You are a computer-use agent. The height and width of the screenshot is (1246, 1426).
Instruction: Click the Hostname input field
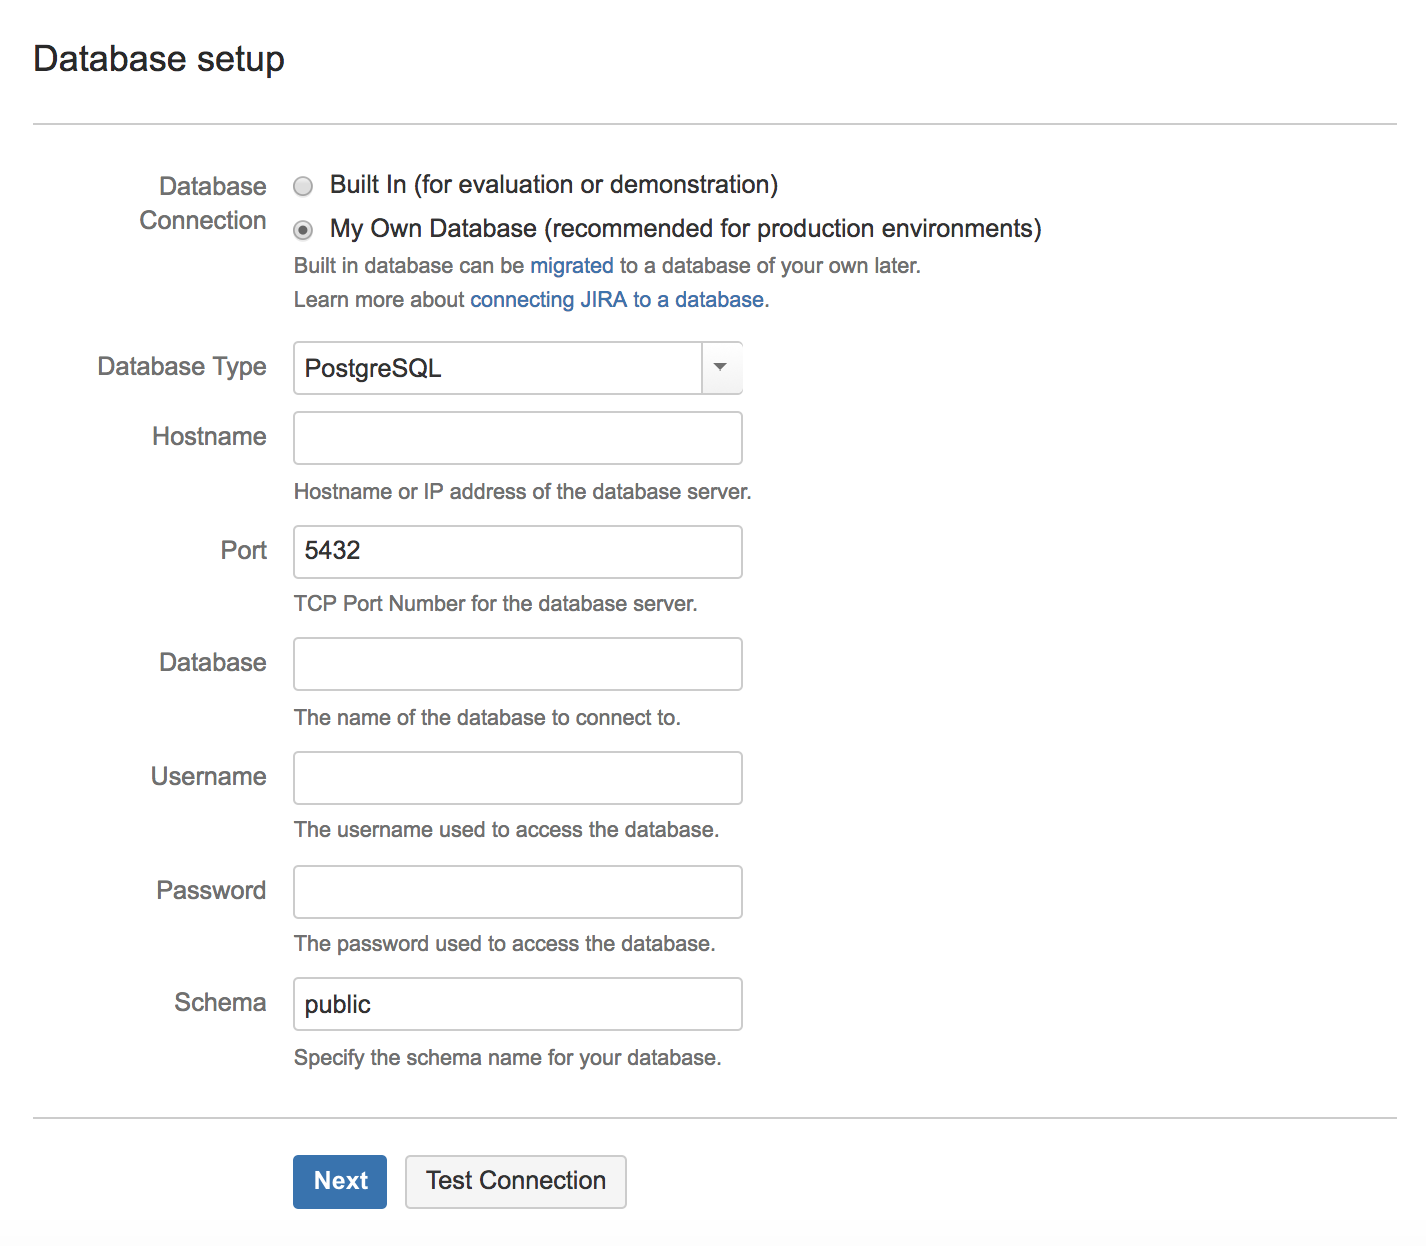518,438
